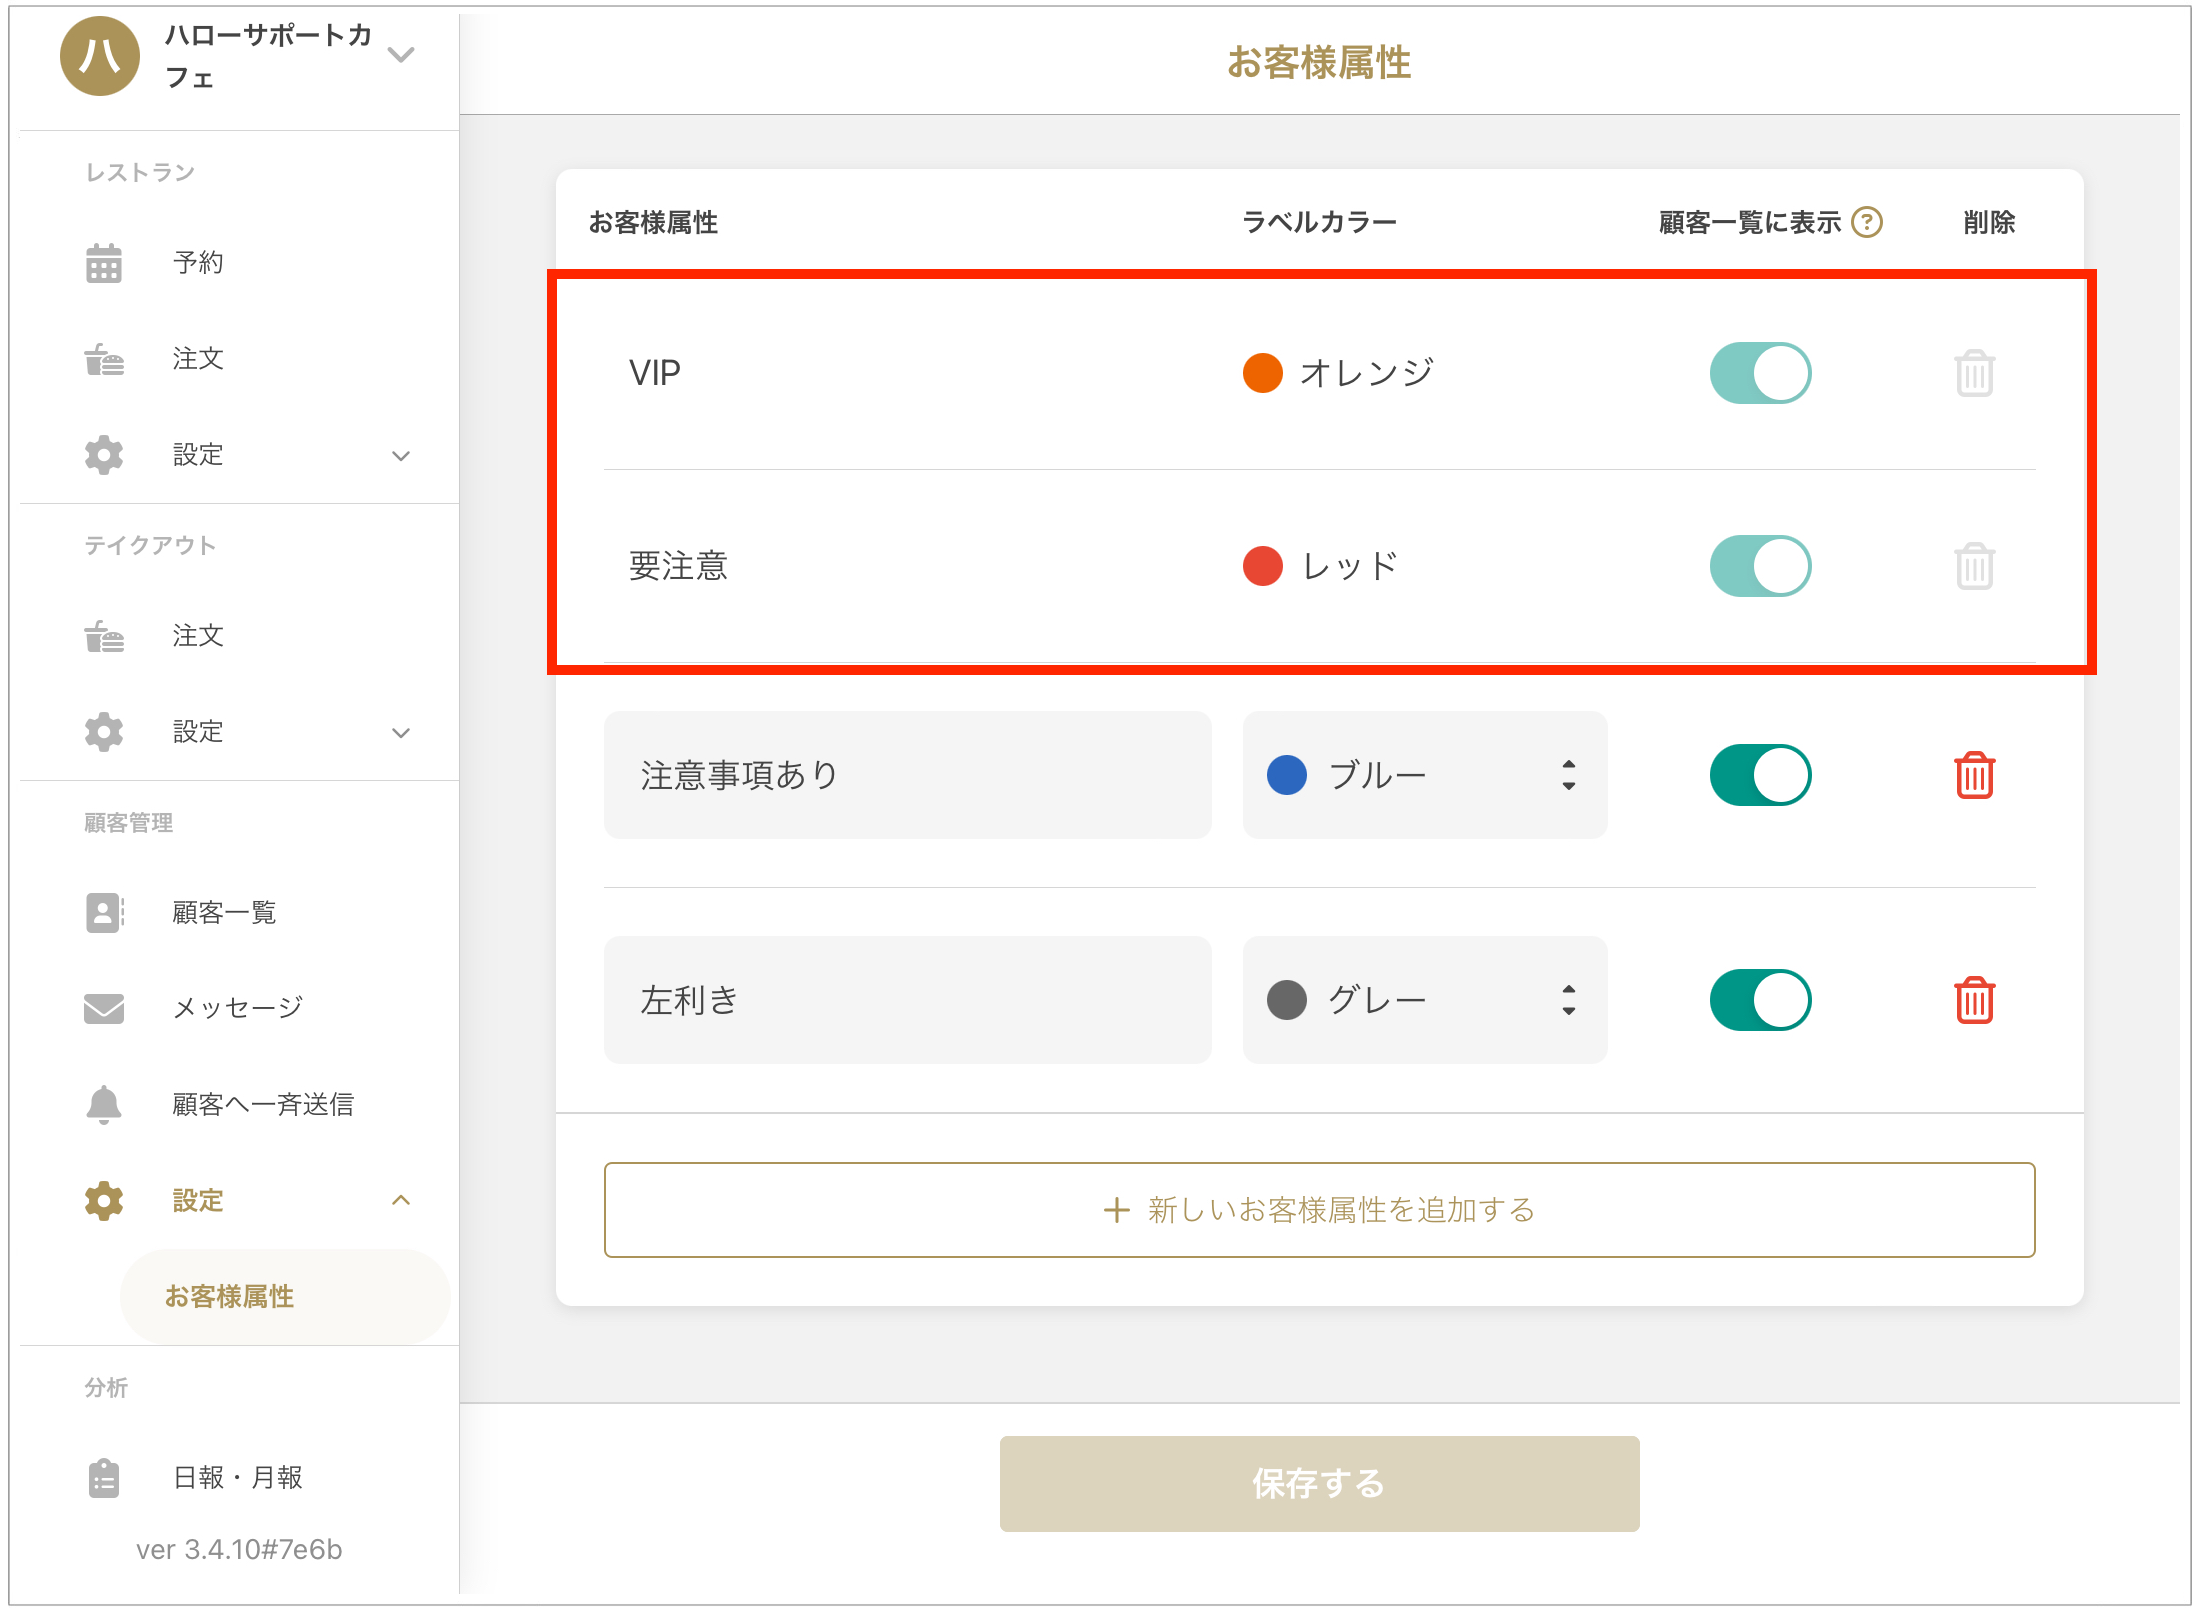Toggle list display for VIP attribute
The width and height of the screenshot is (2198, 1612).
point(1760,373)
